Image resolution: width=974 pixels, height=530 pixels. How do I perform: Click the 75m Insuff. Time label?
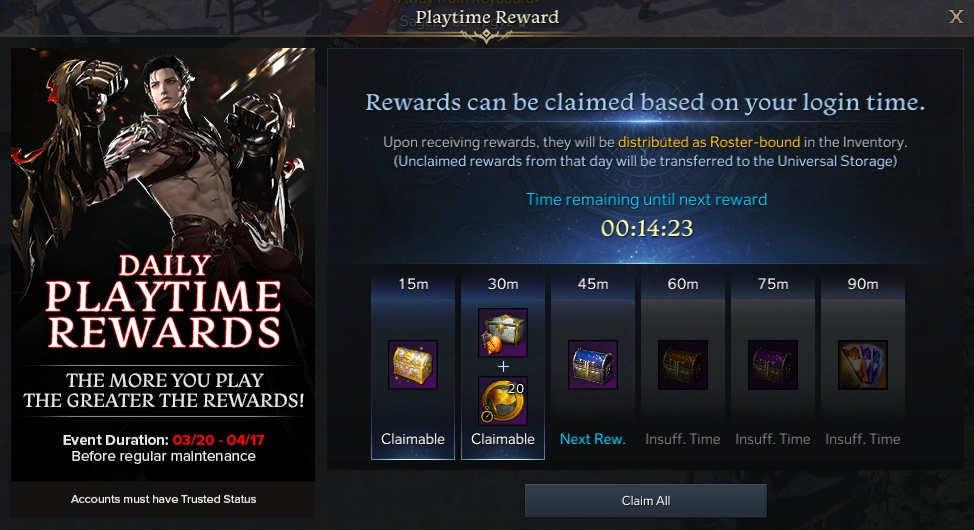coord(773,439)
